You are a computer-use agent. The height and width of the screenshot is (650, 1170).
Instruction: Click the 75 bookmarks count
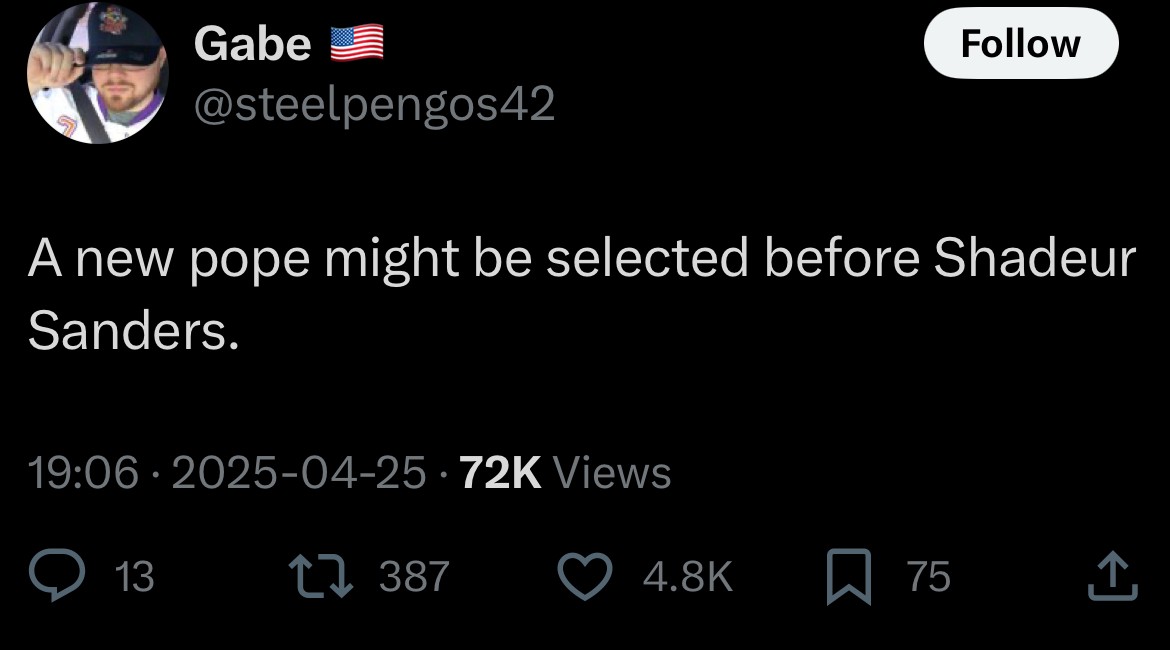point(929,577)
